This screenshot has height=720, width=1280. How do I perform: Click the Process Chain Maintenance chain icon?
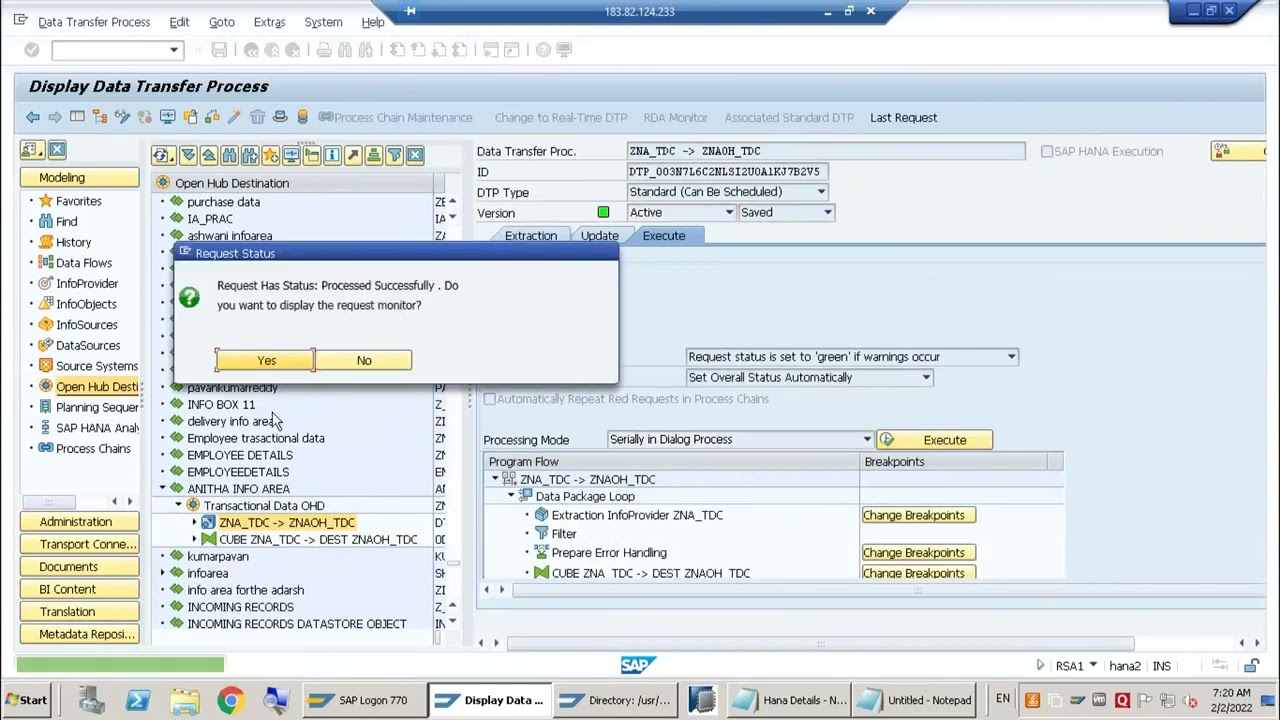tap(325, 118)
